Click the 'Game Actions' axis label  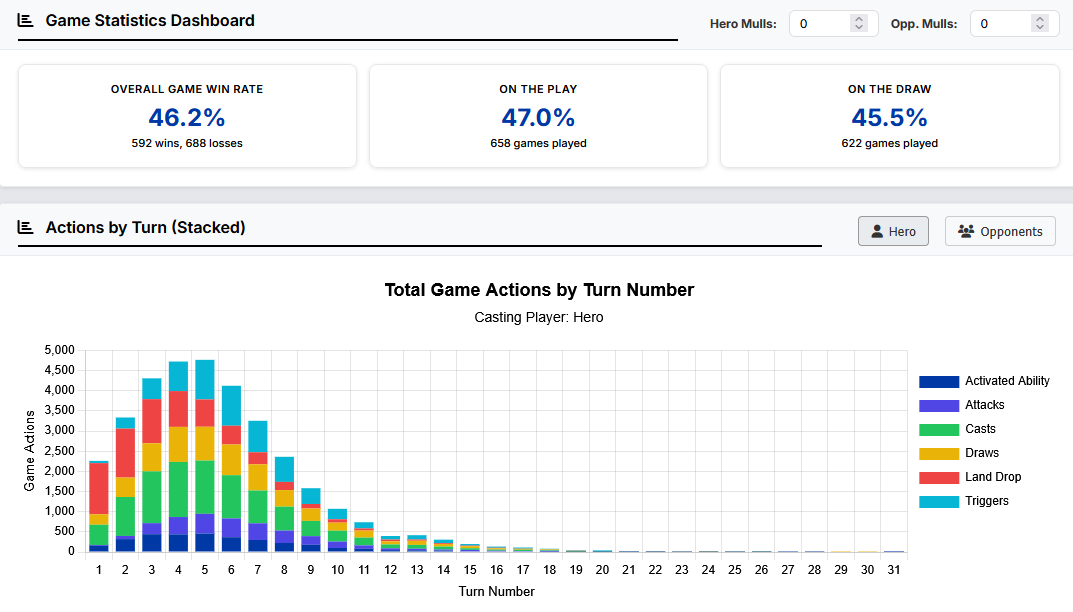click(29, 450)
